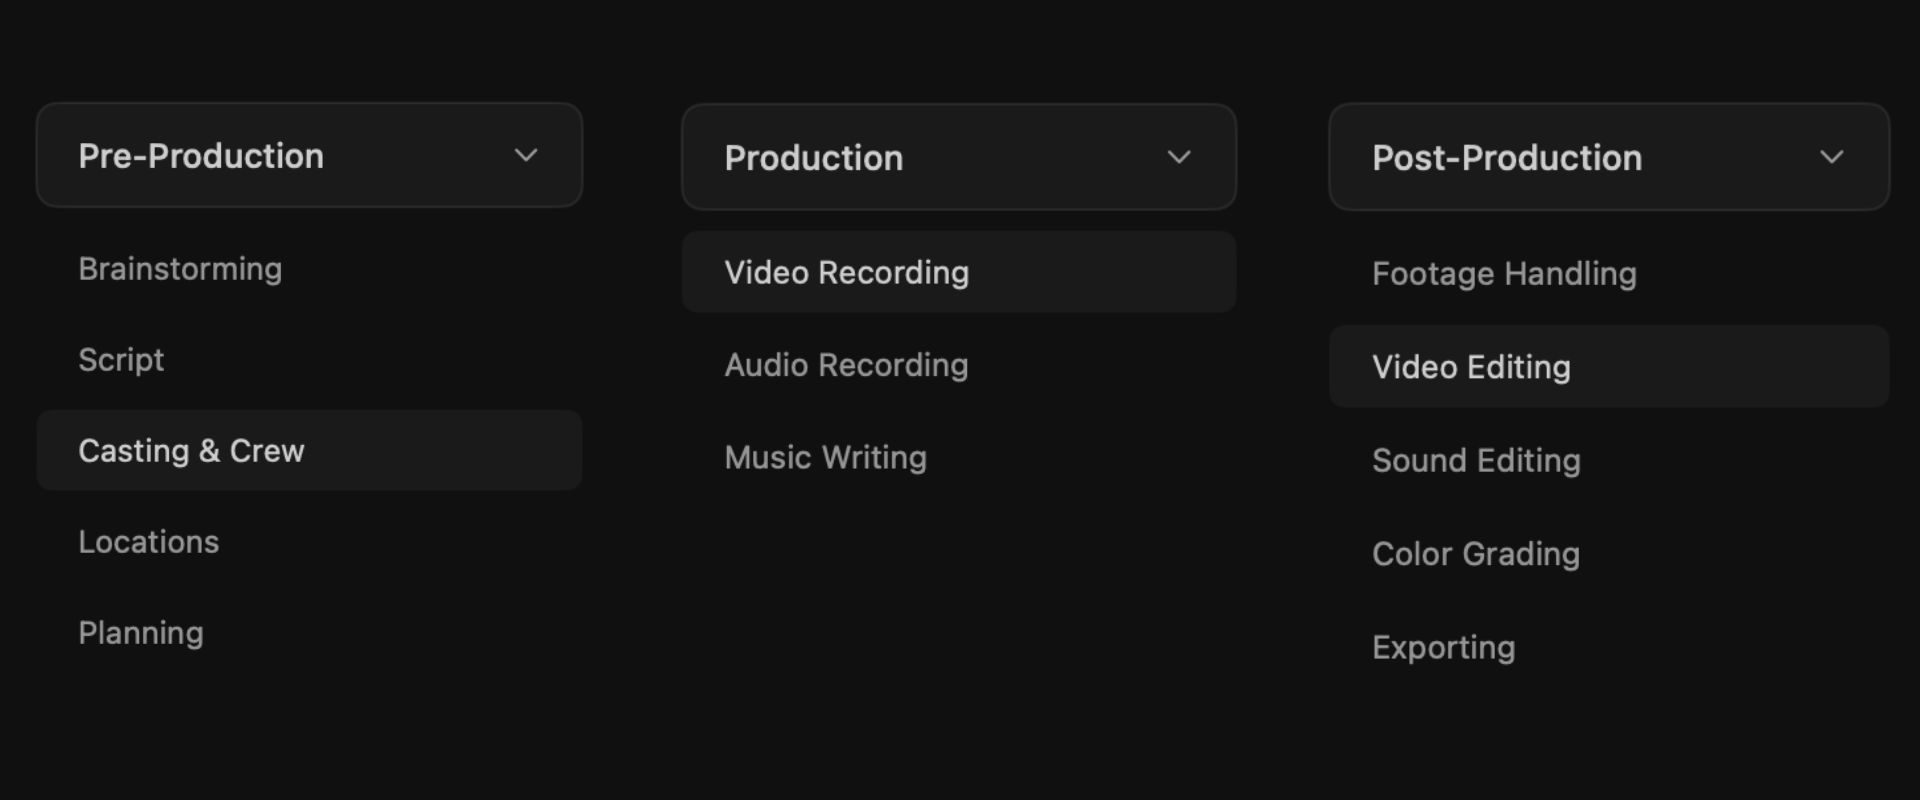Collapse the Production section chevron
The height and width of the screenshot is (800, 1920).
coord(1179,157)
